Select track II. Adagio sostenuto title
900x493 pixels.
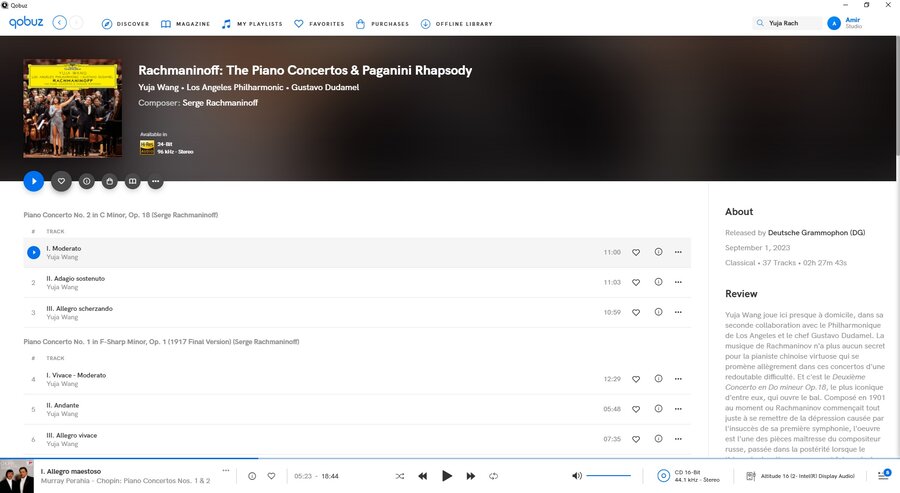(76, 278)
